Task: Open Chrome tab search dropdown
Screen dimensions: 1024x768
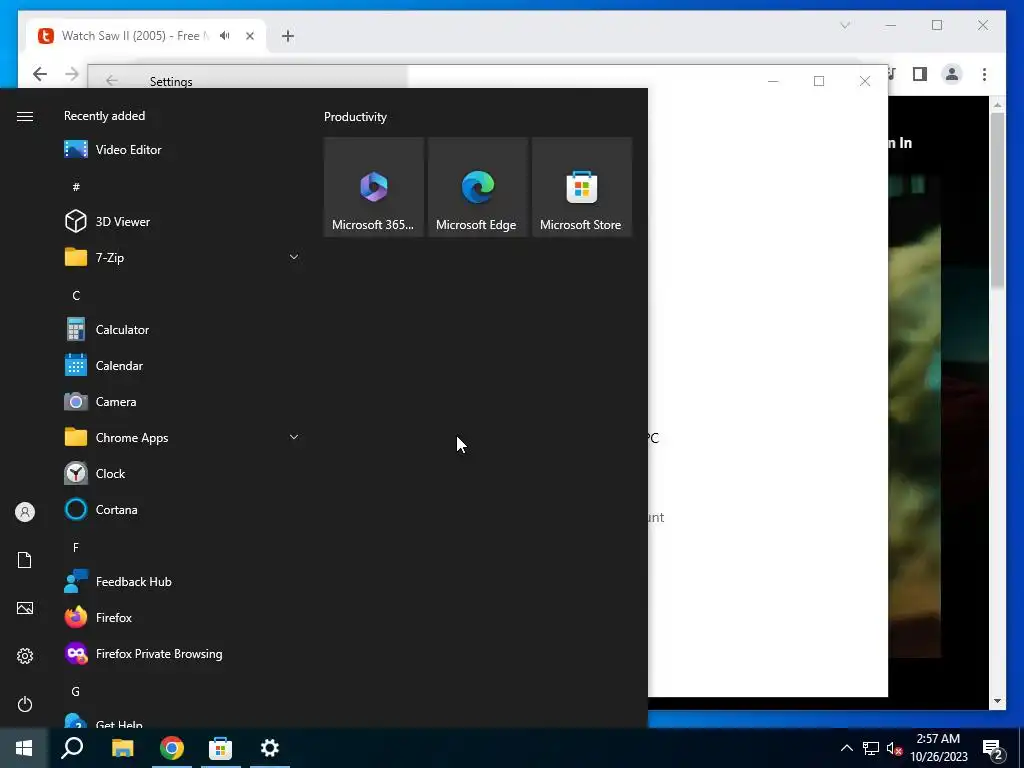Action: 845,25
